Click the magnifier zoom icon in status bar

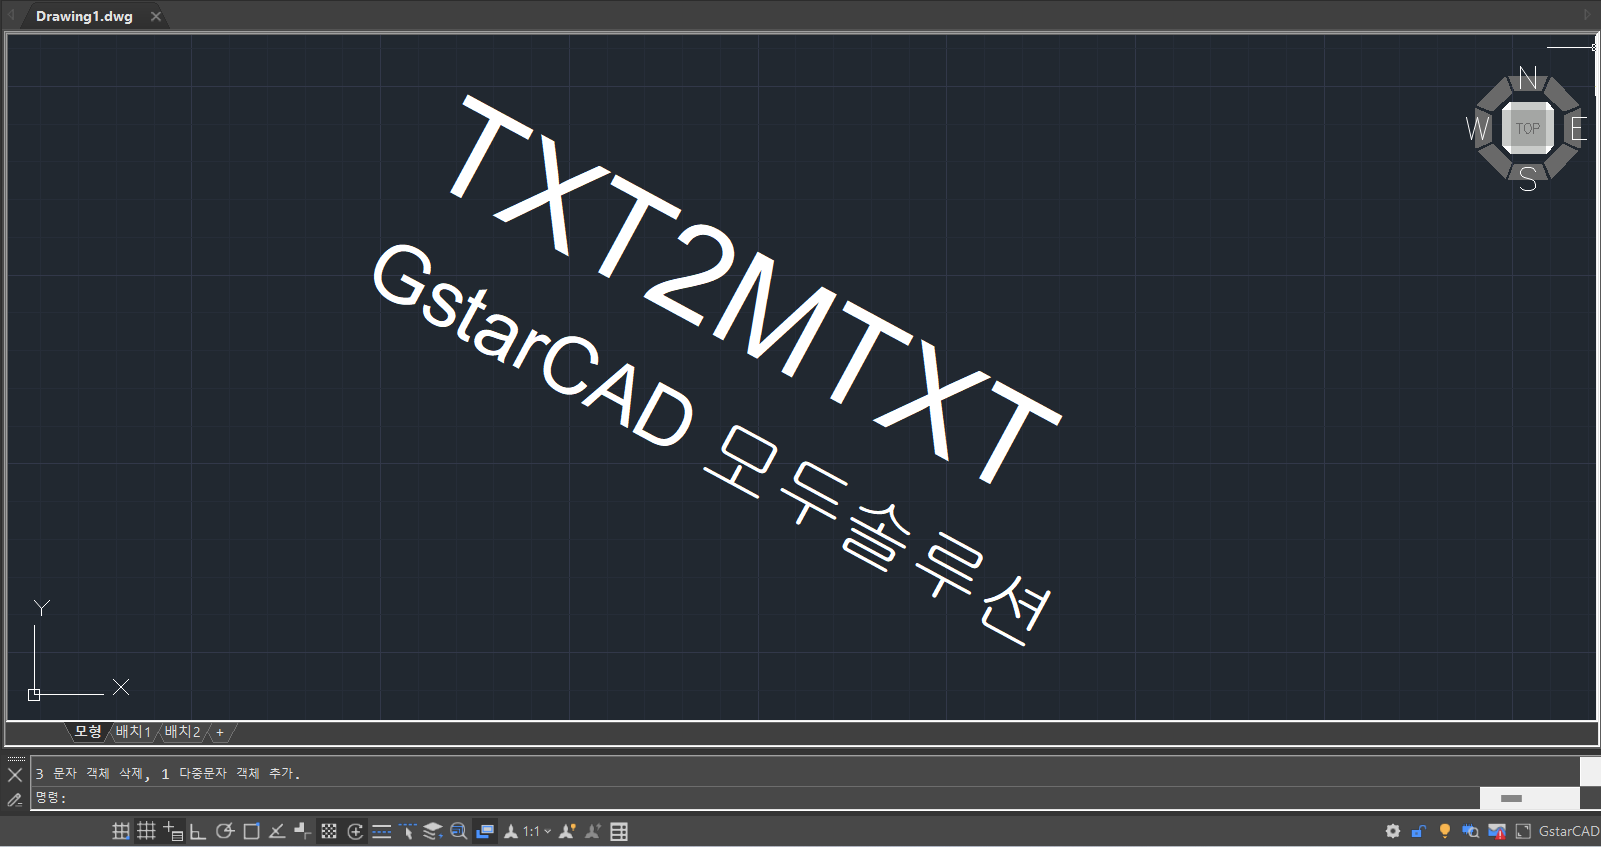tap(459, 831)
